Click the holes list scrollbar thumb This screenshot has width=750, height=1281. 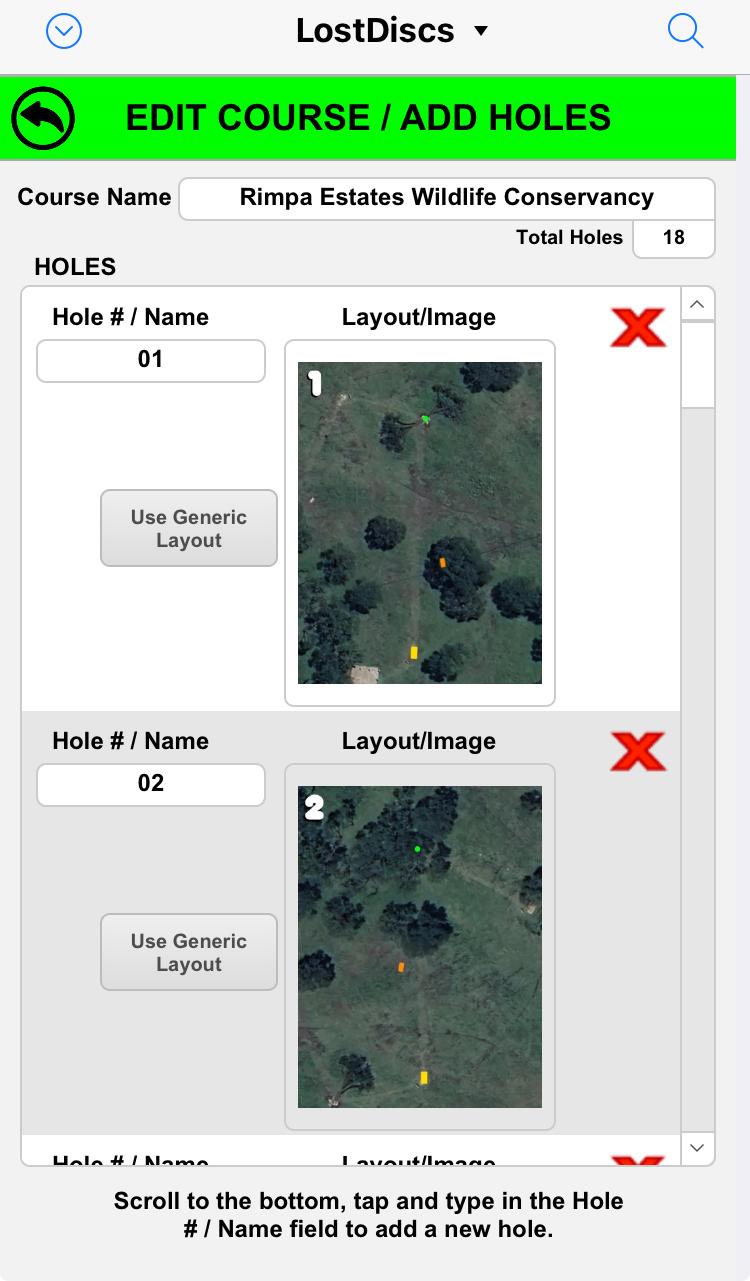click(x=697, y=364)
